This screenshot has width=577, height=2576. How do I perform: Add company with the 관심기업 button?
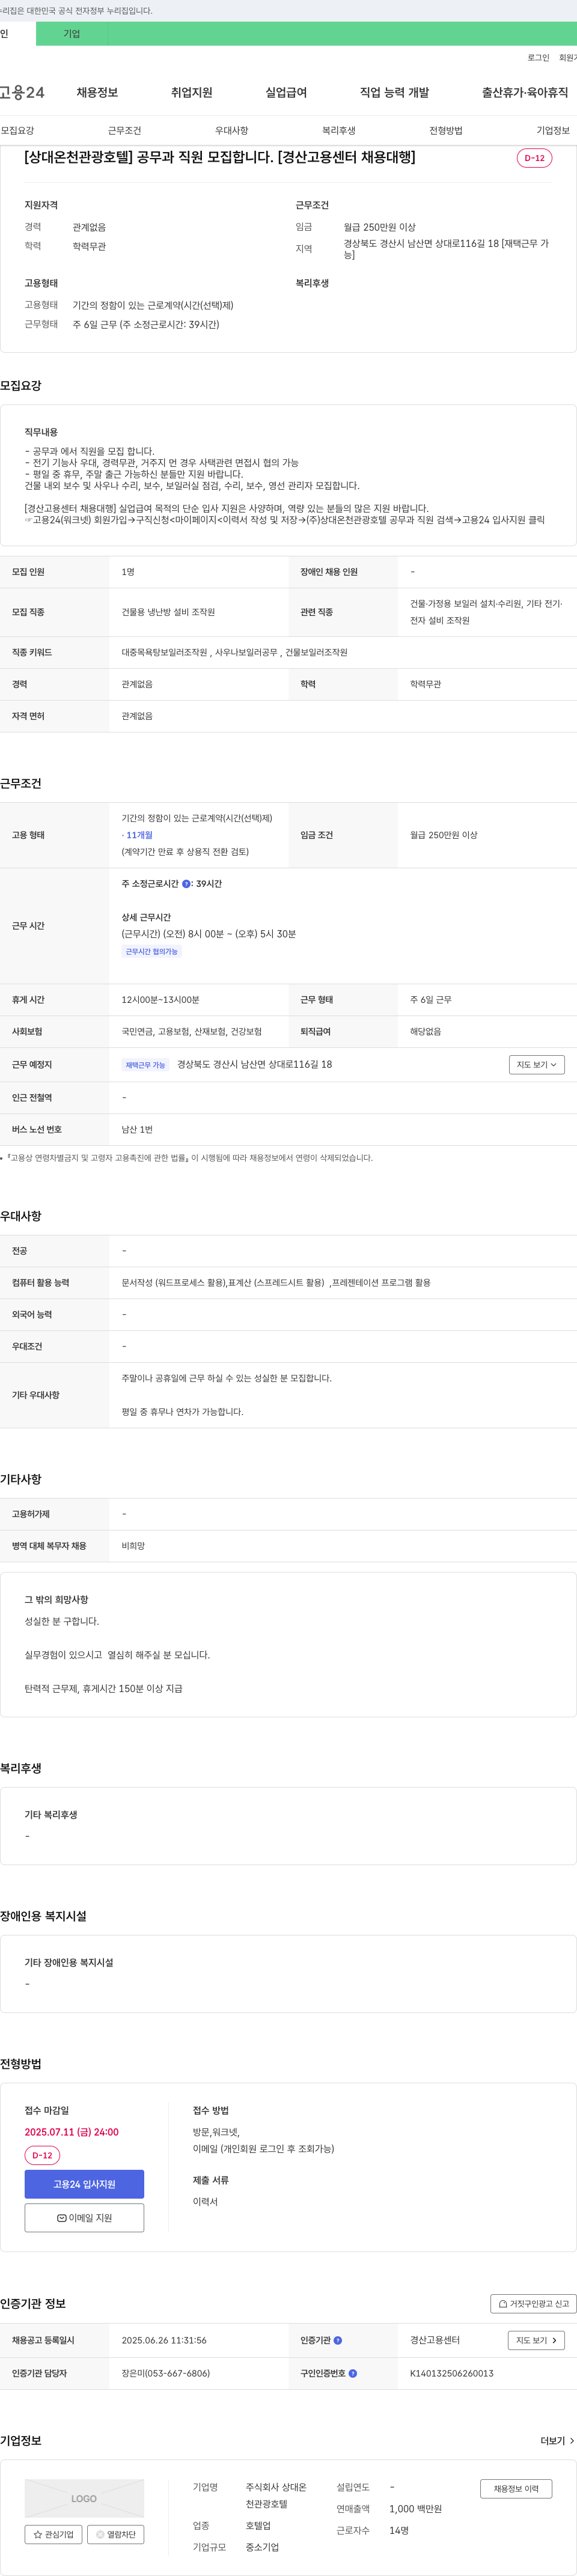(53, 2534)
